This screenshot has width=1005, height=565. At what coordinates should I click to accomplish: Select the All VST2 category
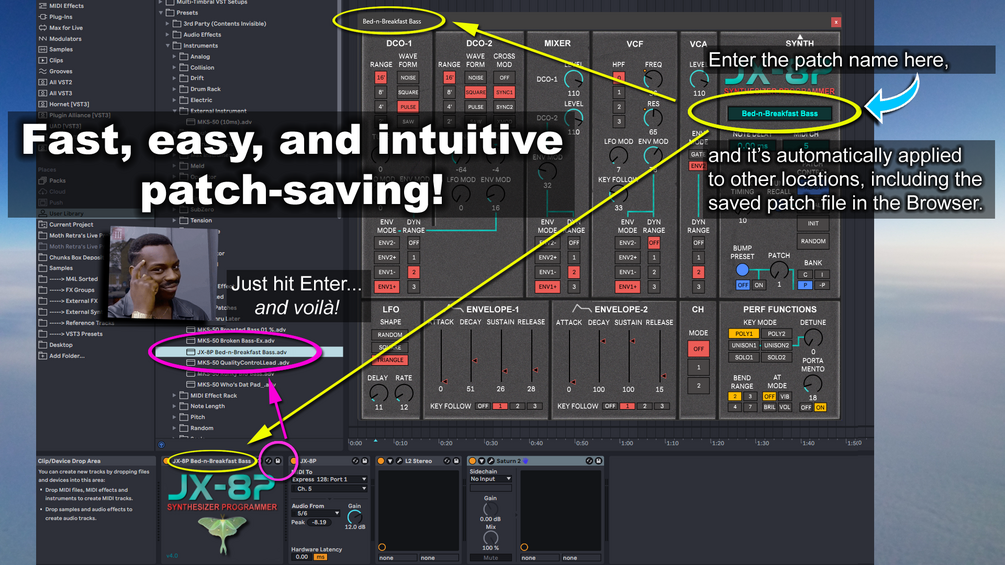56,82
